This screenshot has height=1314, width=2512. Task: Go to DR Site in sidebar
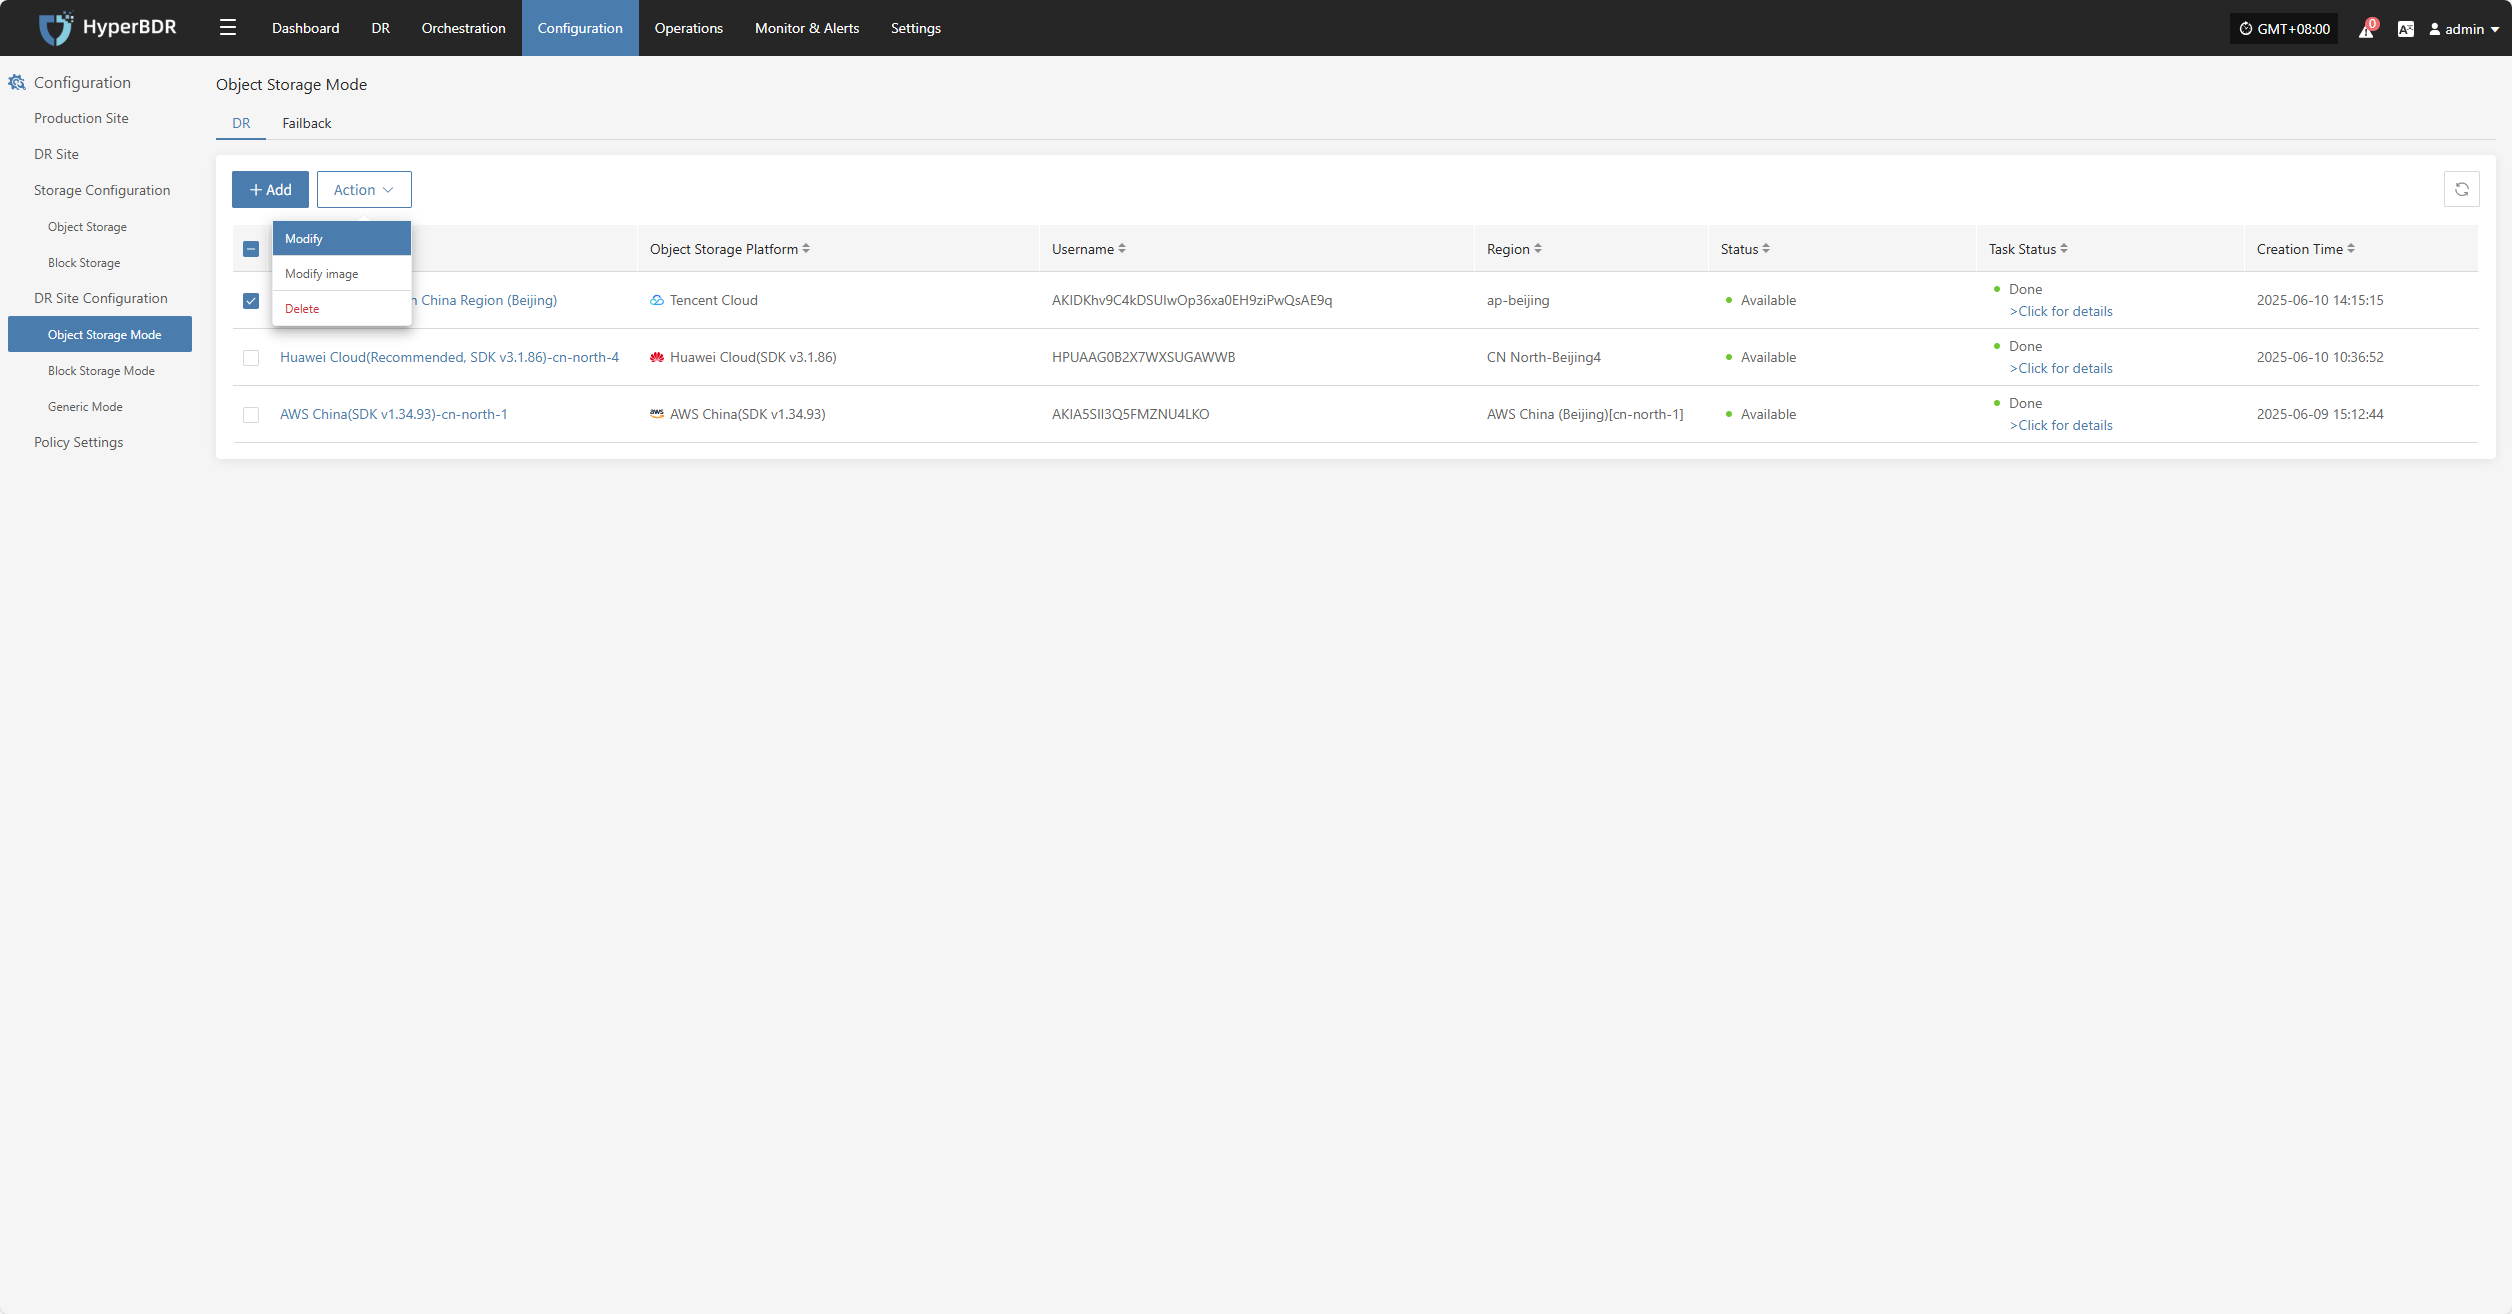[x=56, y=154]
